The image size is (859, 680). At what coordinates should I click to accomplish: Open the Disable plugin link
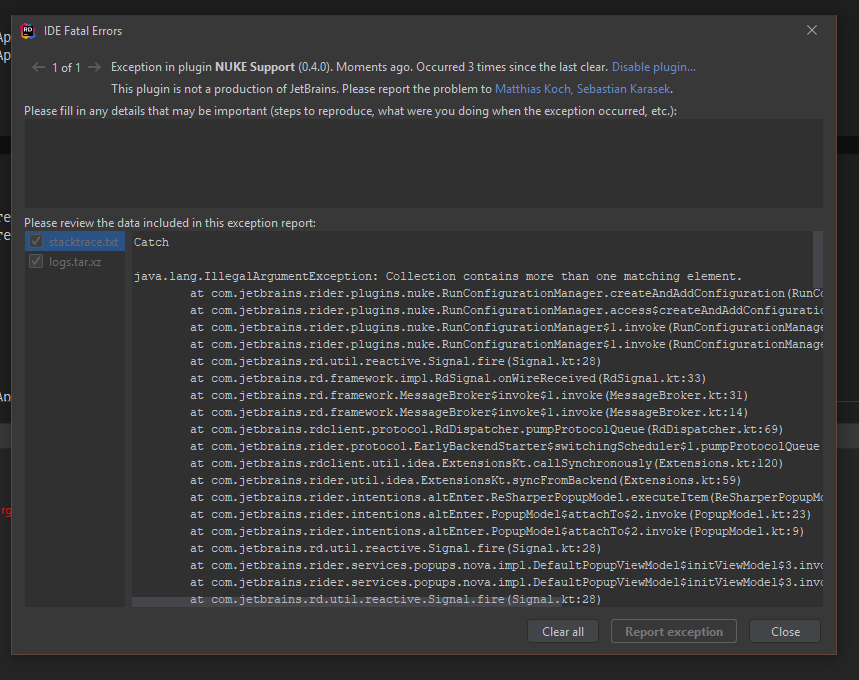(653, 67)
